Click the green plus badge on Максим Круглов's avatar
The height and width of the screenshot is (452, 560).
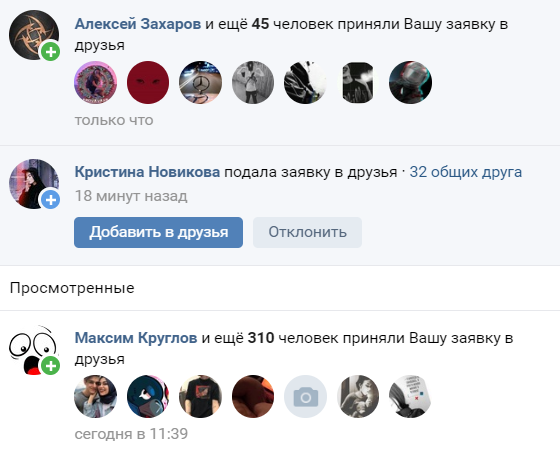pos(51,366)
